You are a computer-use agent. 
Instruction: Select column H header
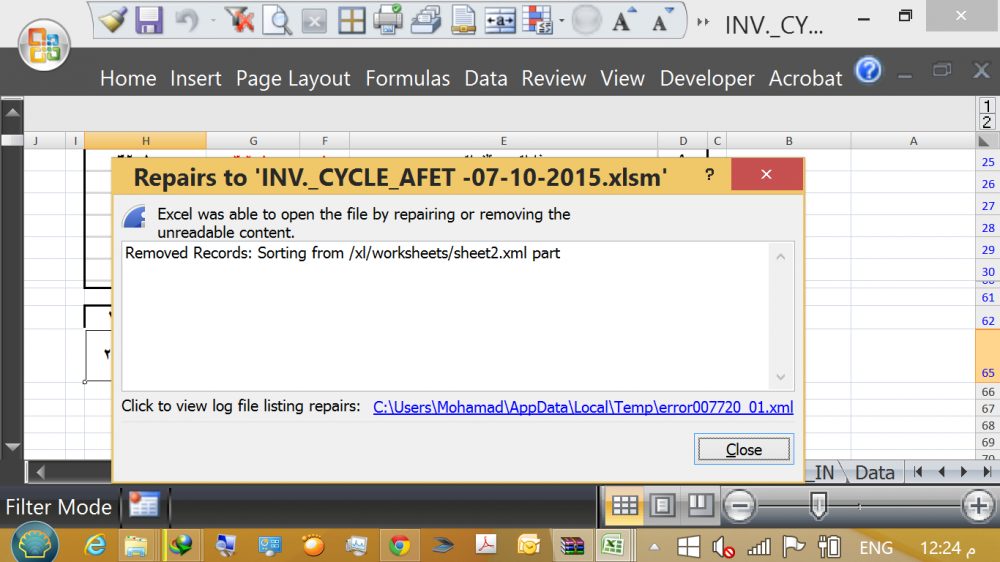[145, 140]
